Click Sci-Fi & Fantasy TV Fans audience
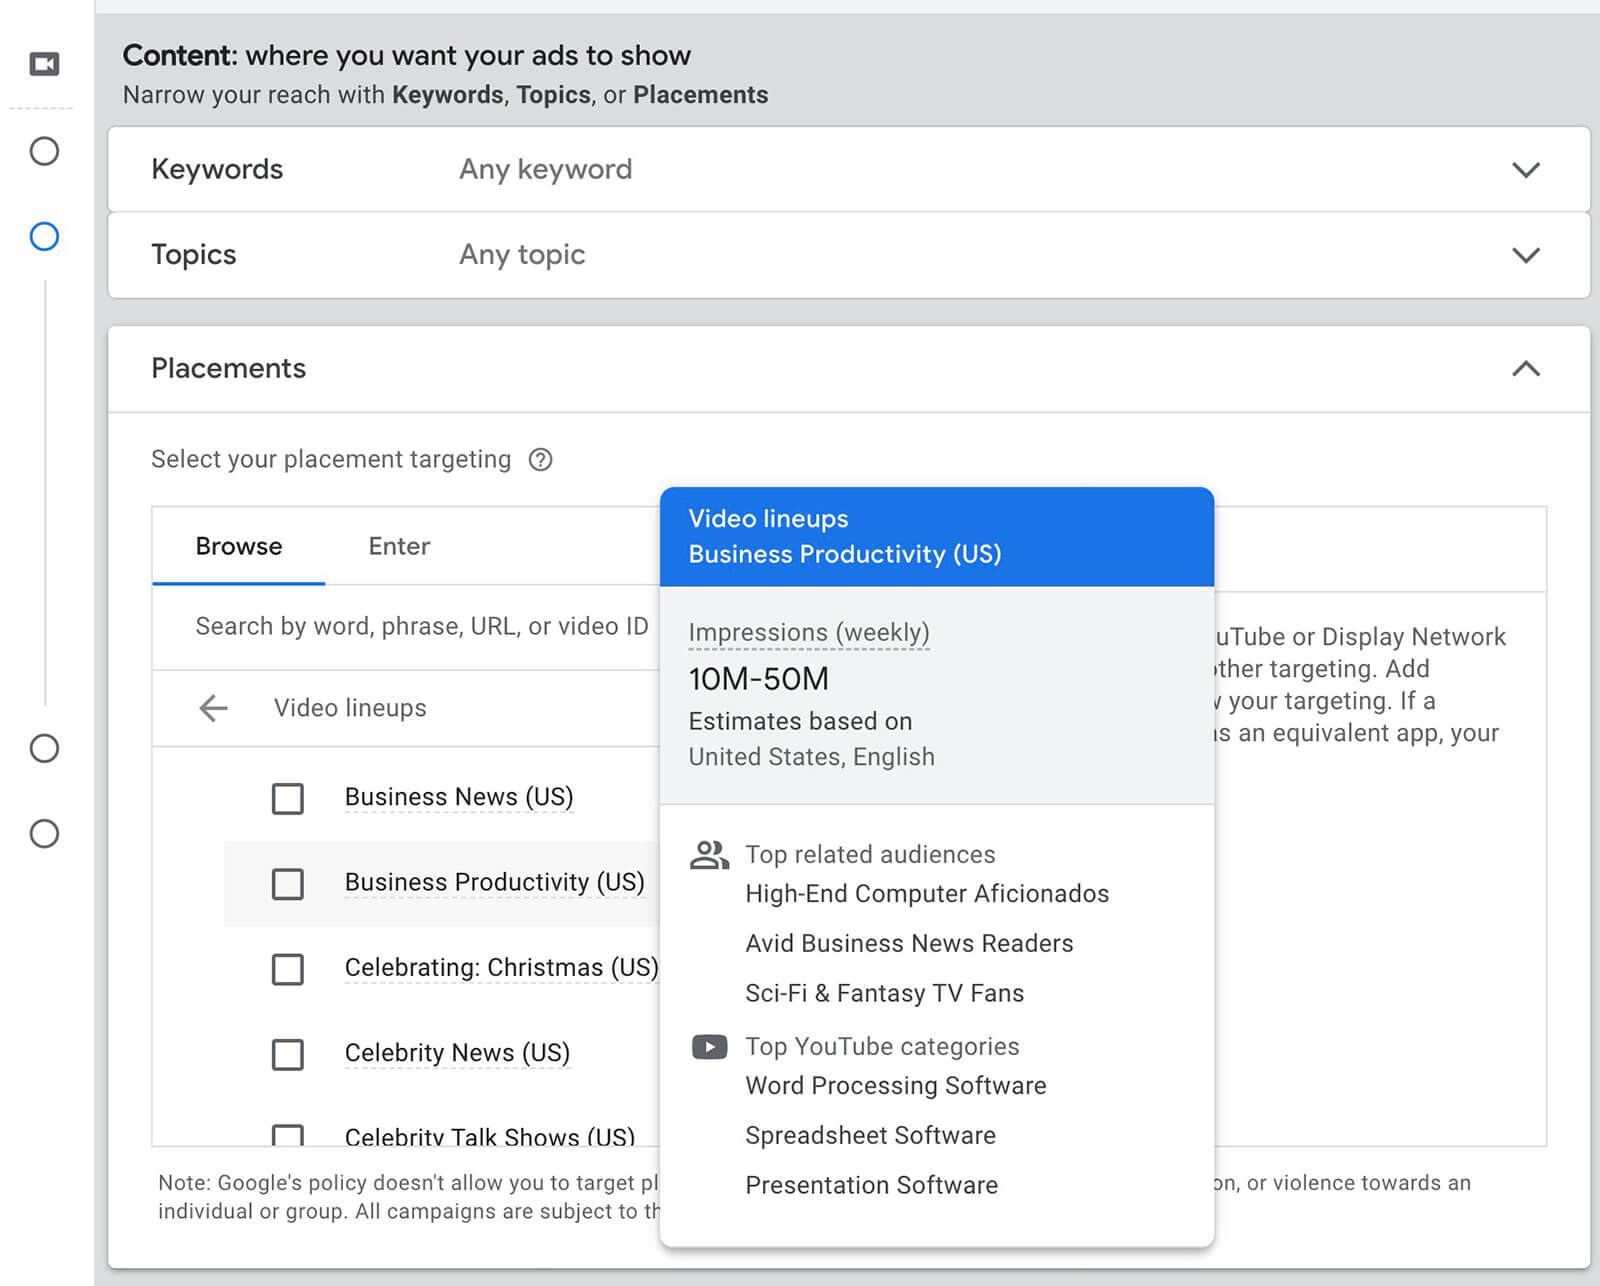1600x1286 pixels. (x=884, y=994)
